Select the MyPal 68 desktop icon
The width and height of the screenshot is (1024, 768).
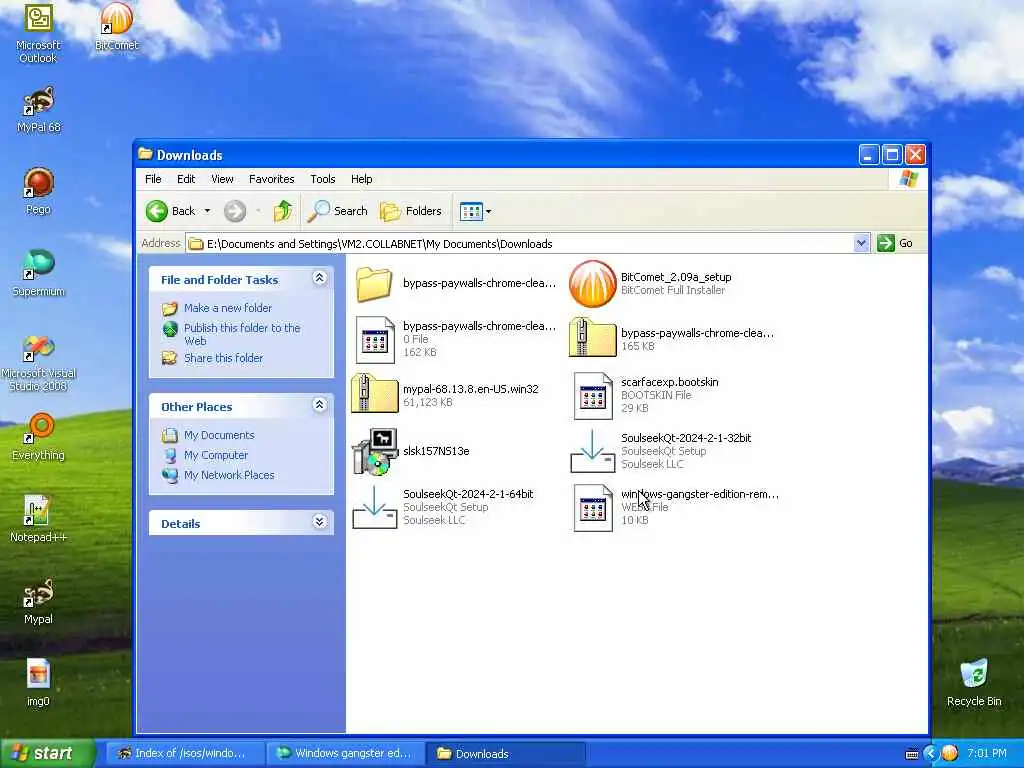pos(38,110)
